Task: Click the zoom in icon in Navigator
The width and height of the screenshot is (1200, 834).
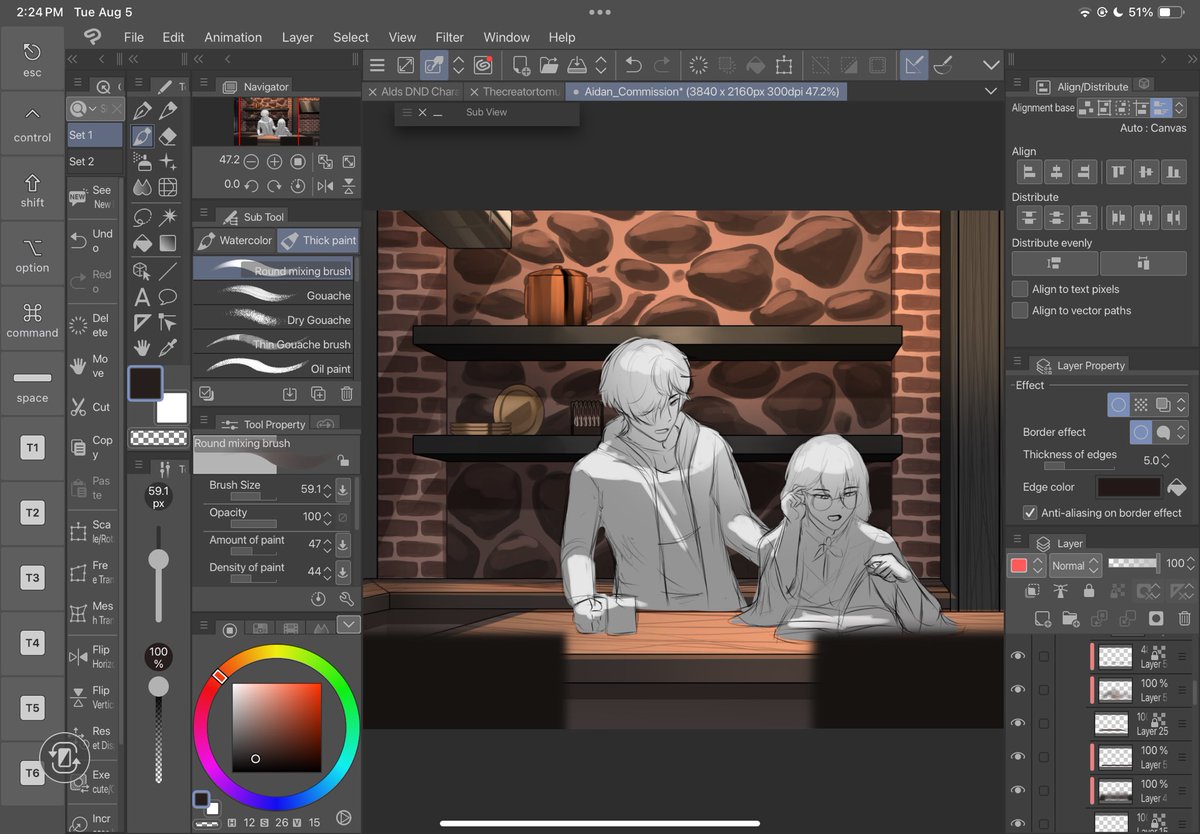Action: click(274, 161)
